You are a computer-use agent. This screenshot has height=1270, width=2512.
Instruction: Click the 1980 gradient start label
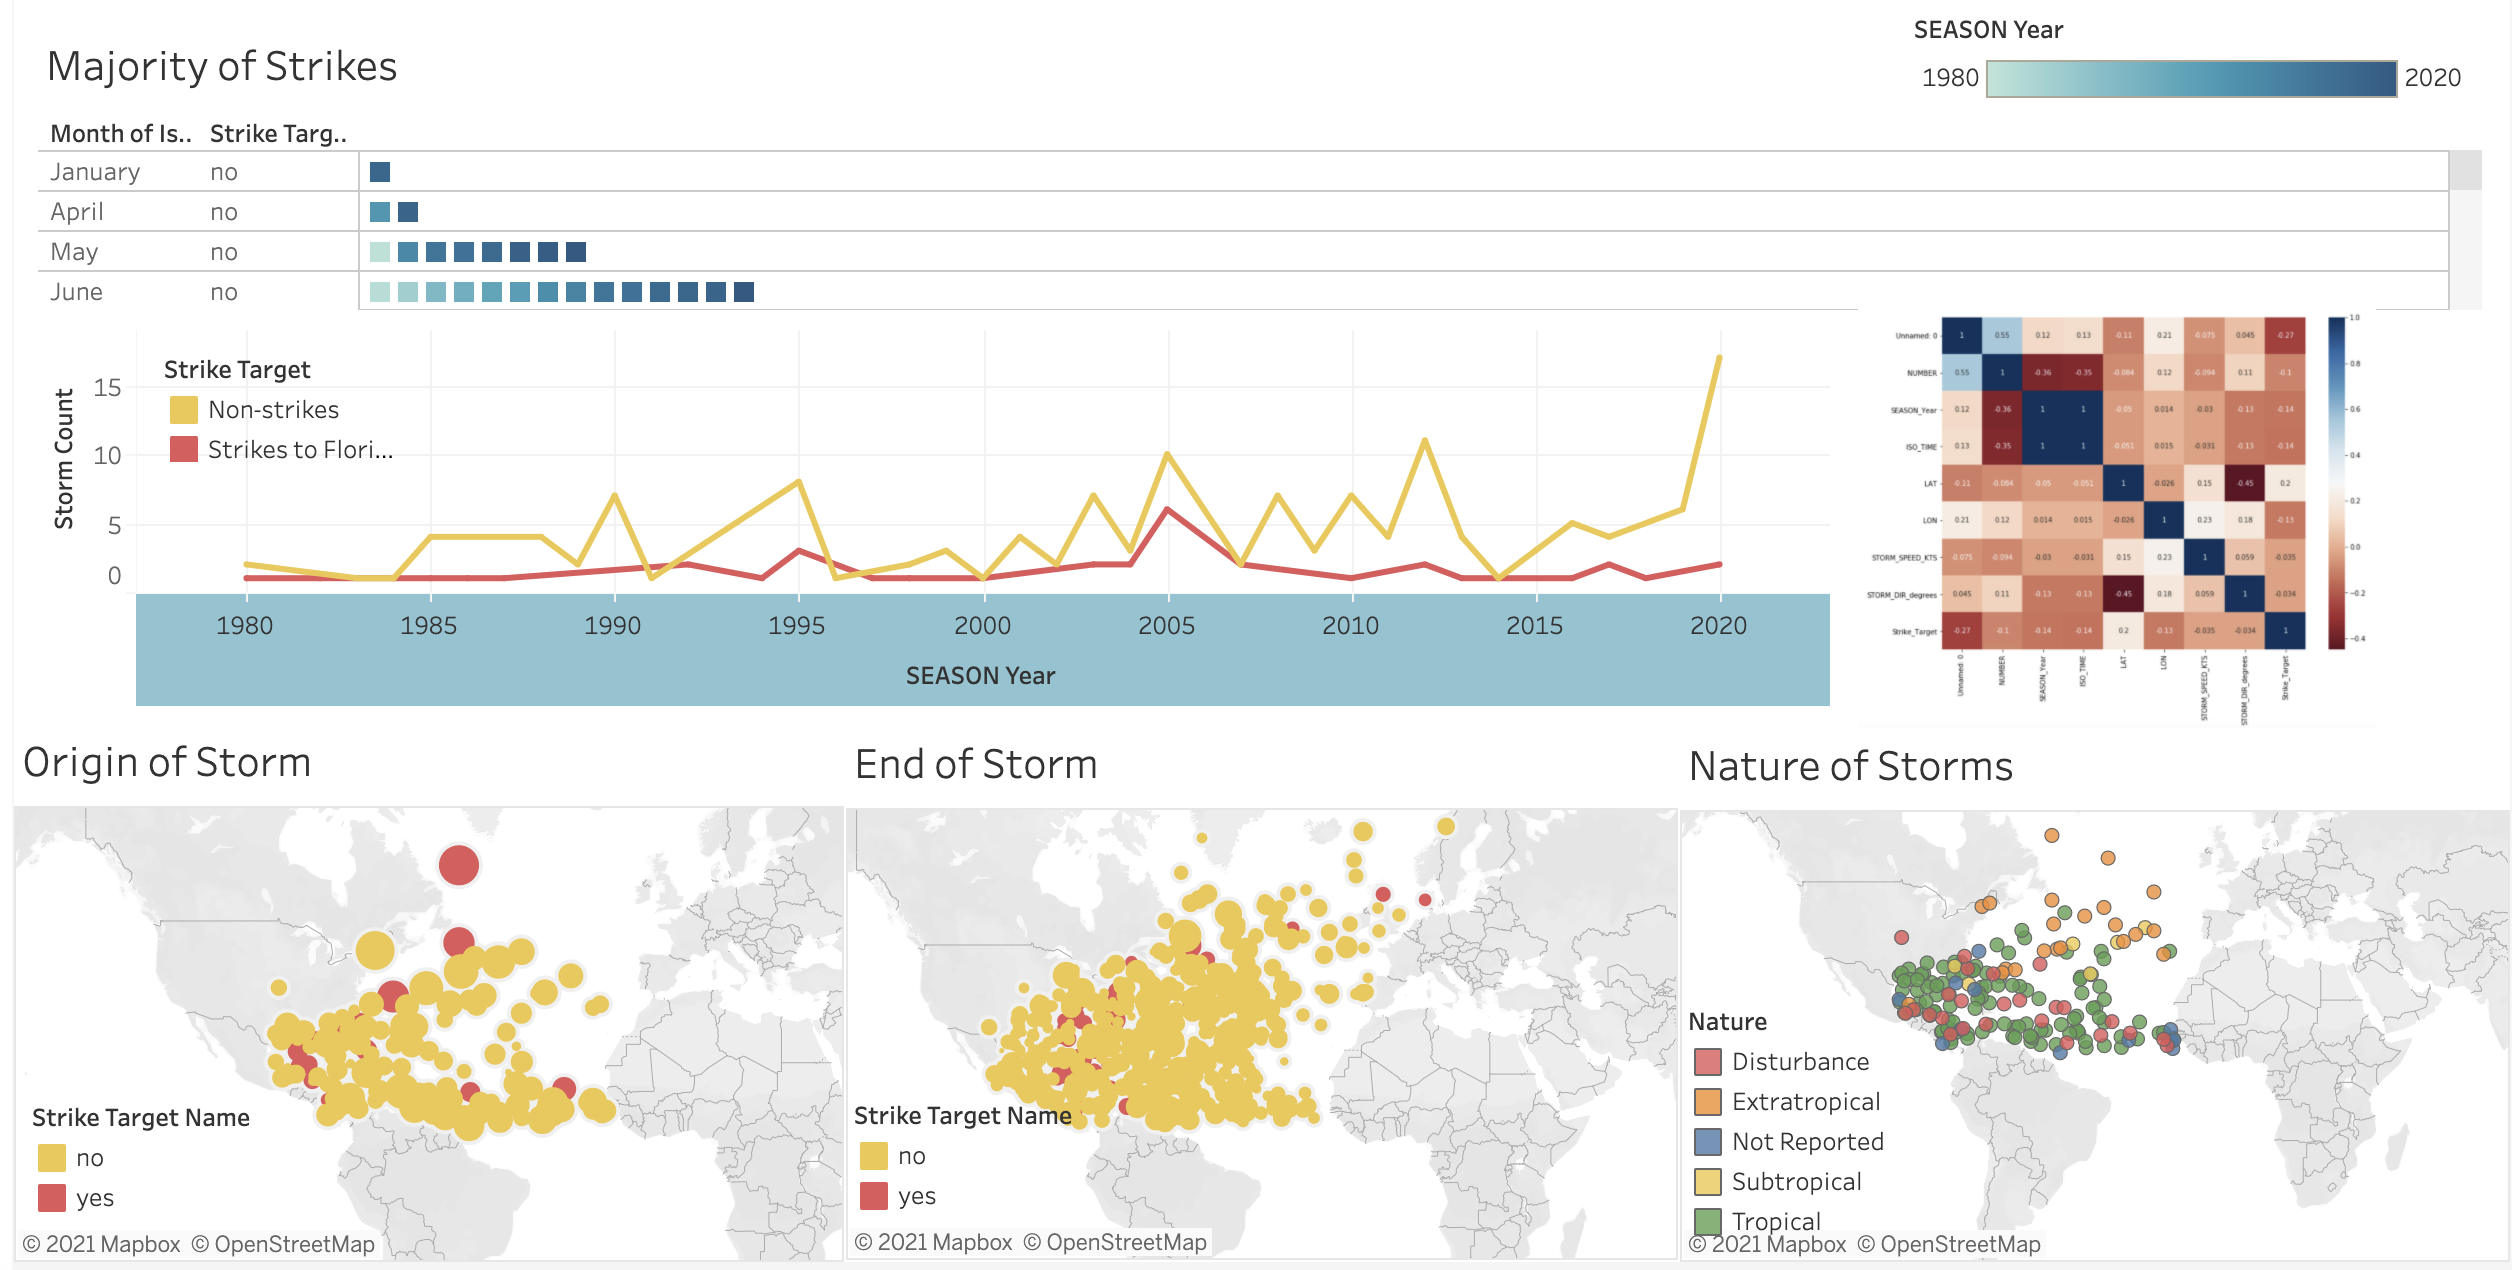1950,78
